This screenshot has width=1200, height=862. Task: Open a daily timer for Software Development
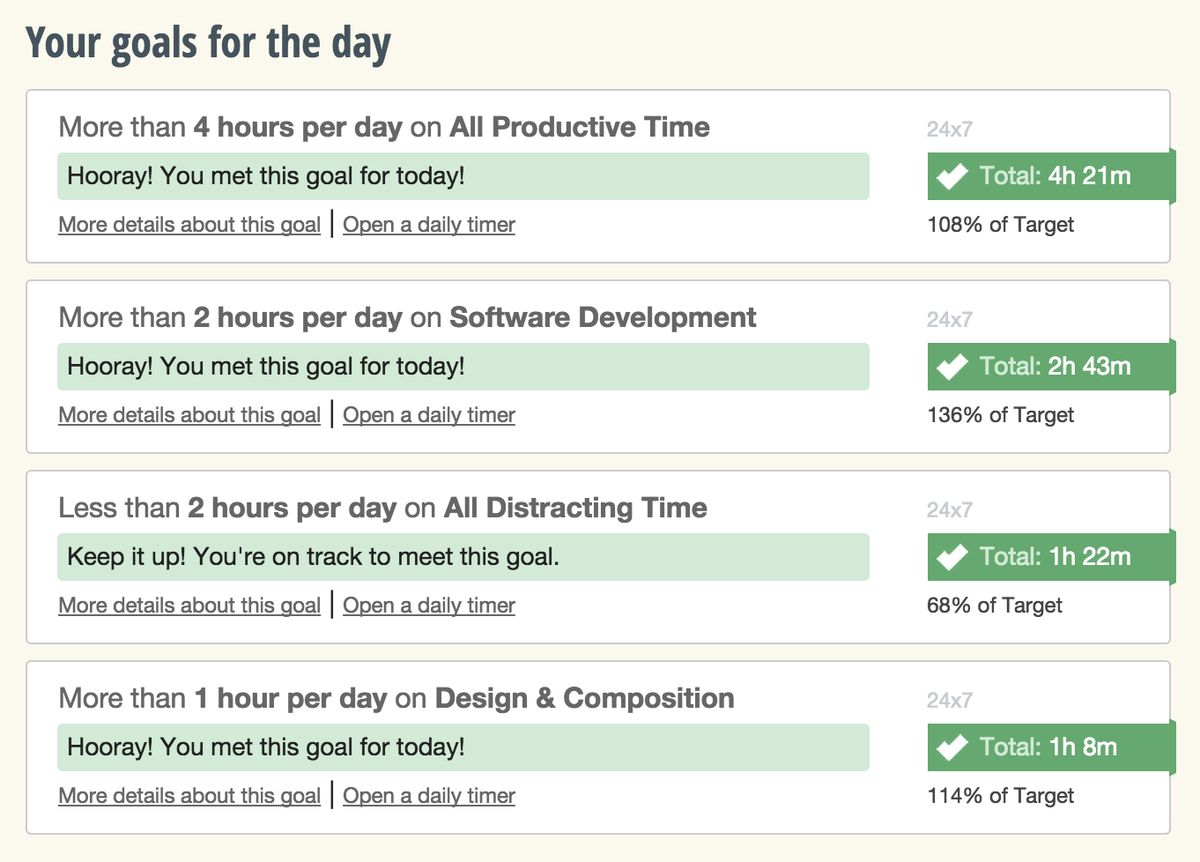[429, 415]
